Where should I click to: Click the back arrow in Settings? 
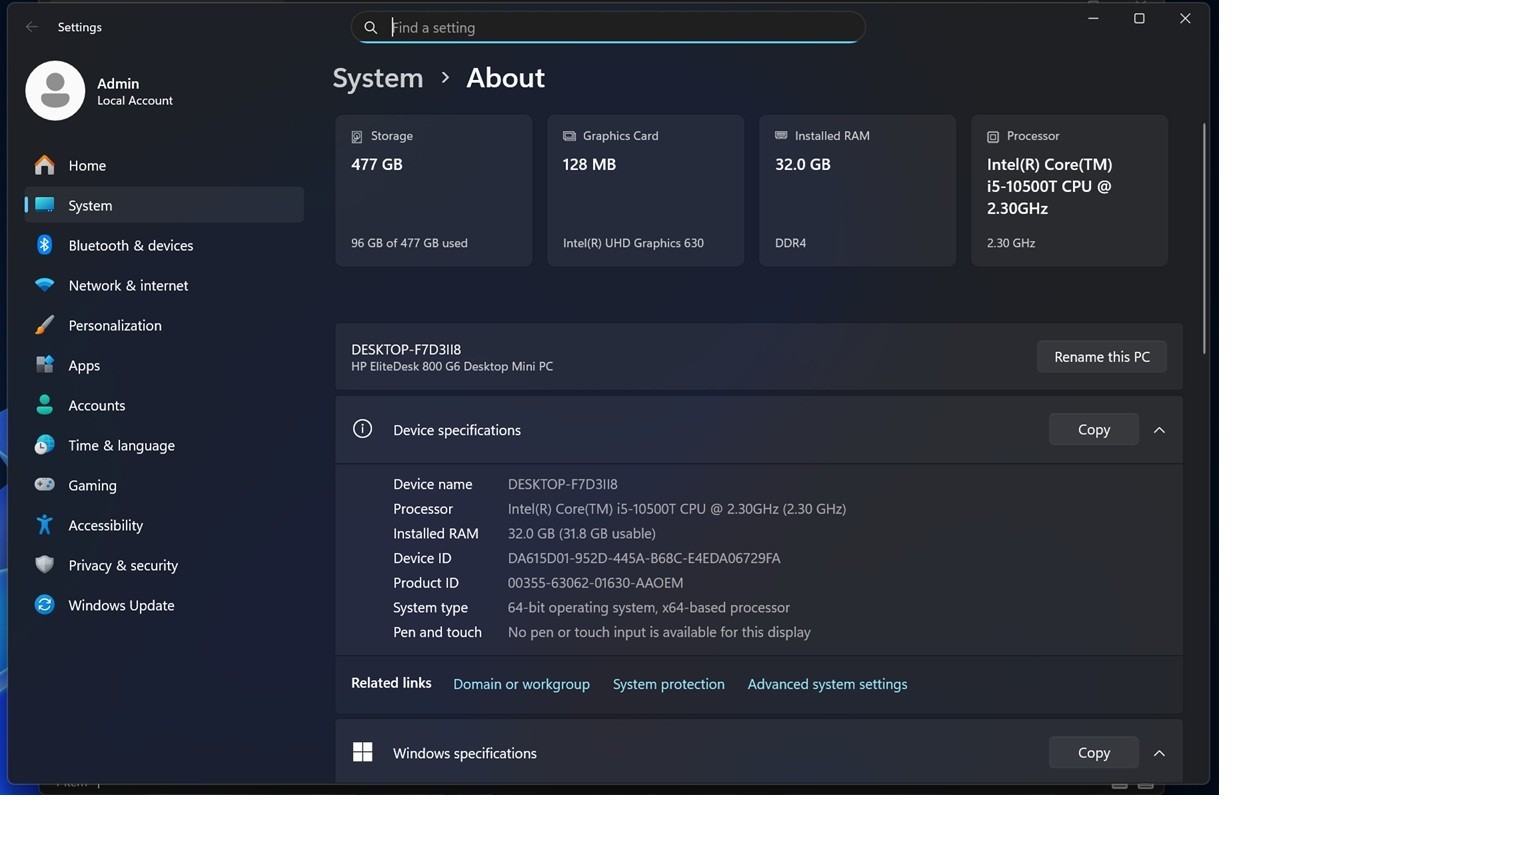32,27
